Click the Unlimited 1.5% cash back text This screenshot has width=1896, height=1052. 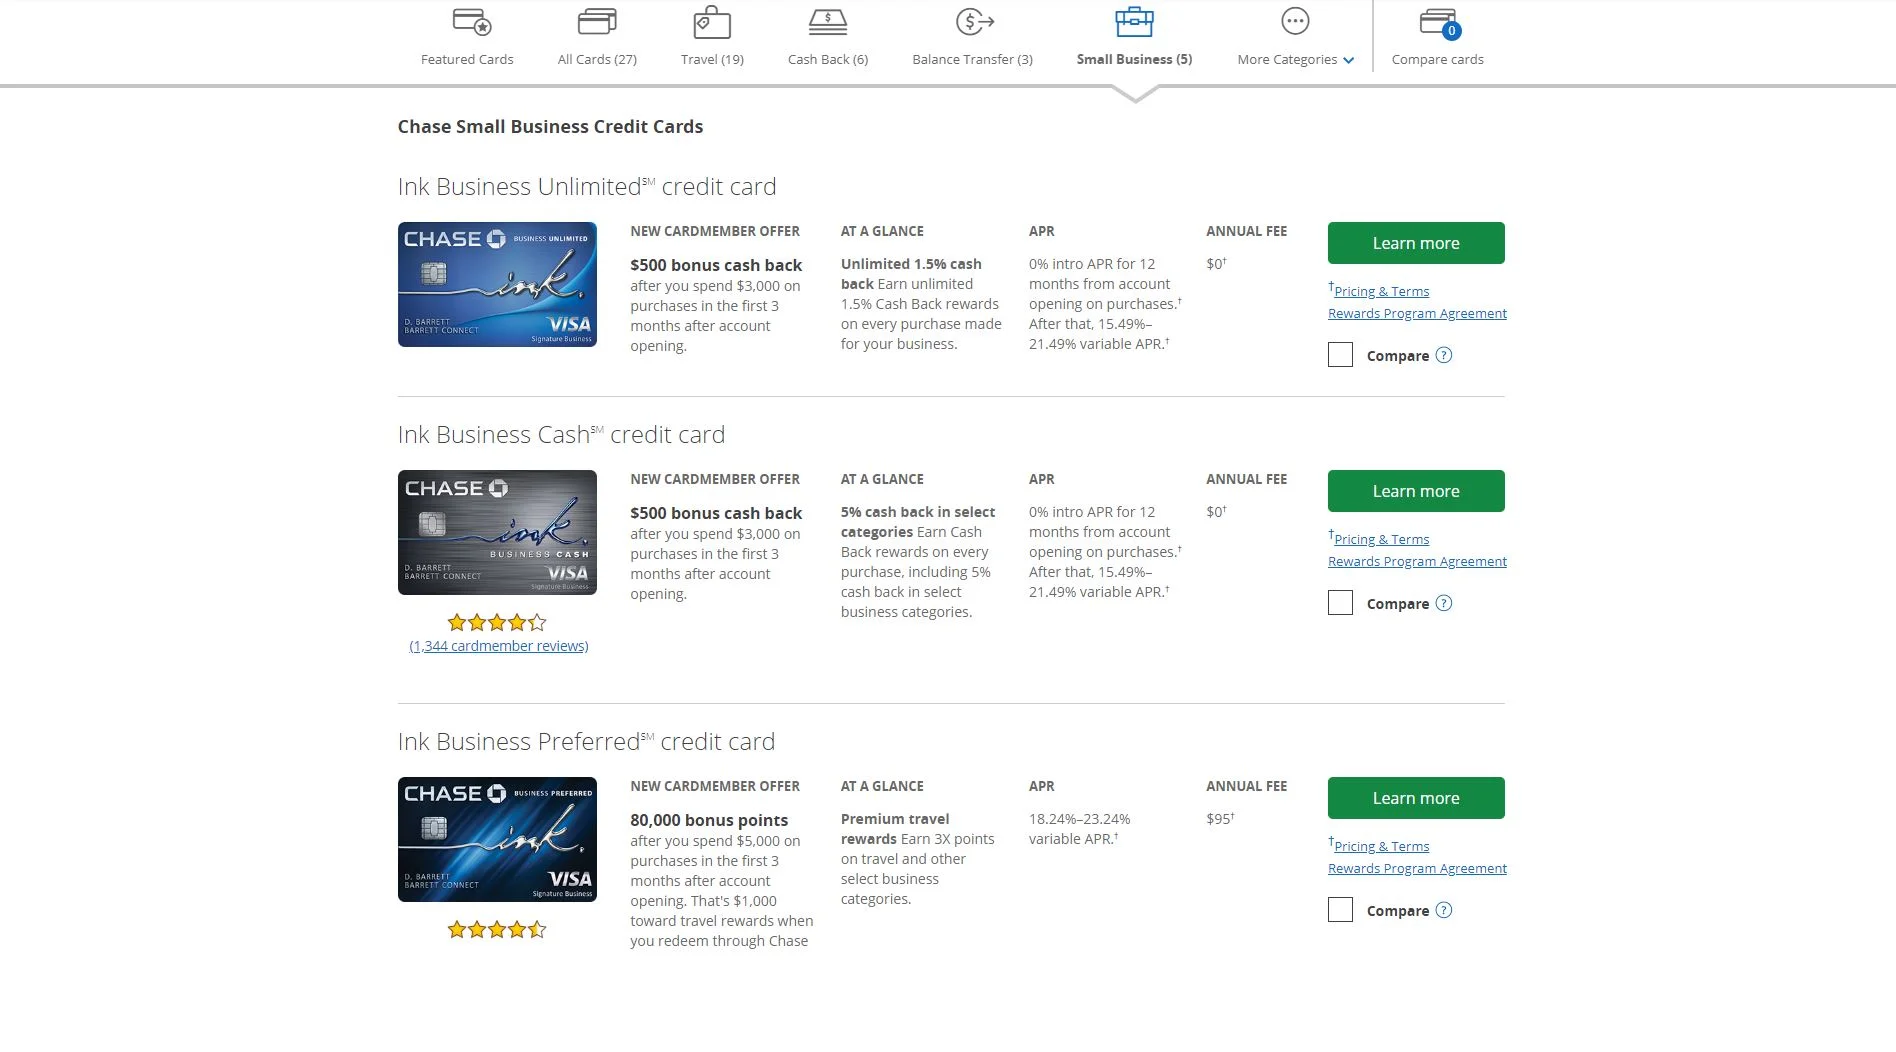pos(911,273)
